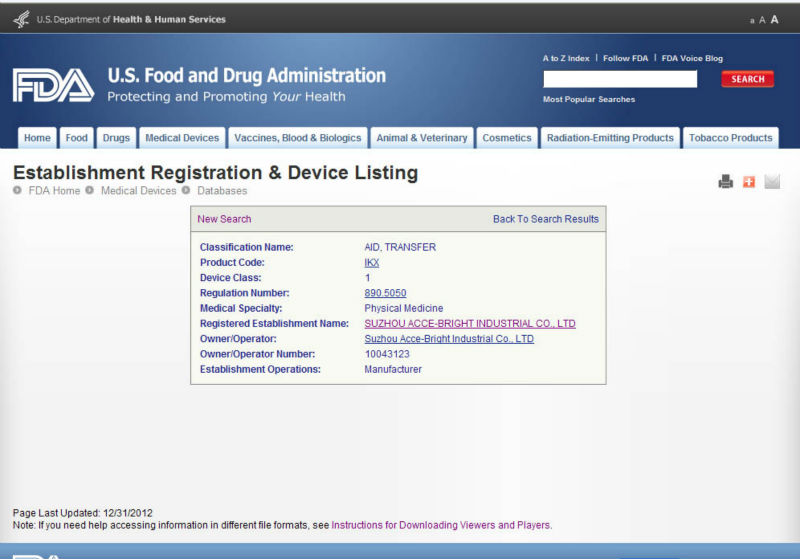Click the red SEARCH button
The height and width of the screenshot is (559, 800).
point(747,79)
